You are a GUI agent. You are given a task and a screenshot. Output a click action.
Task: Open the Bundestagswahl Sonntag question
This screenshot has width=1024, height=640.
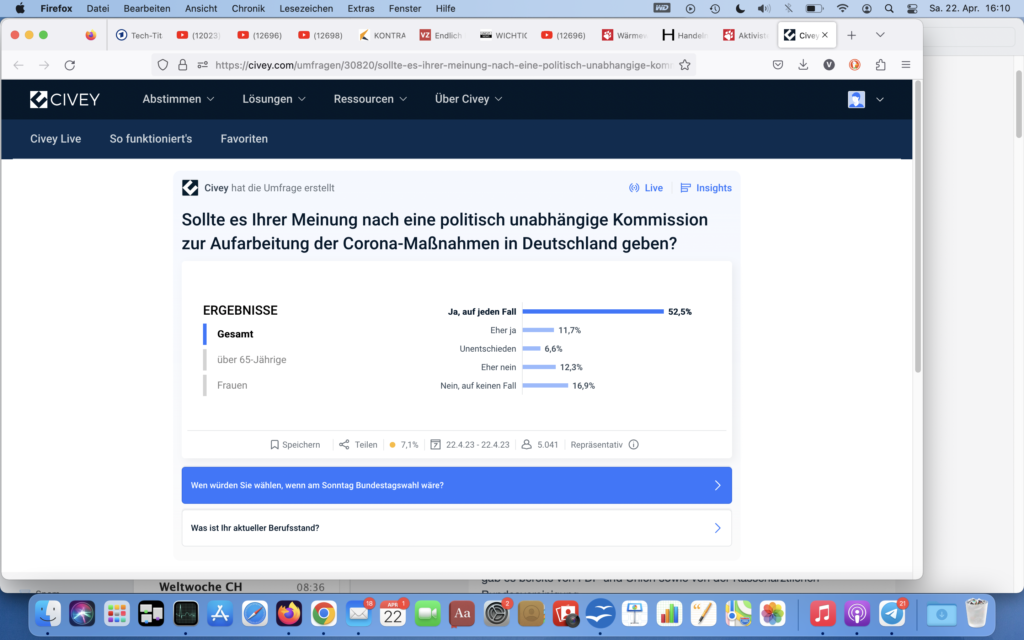[x=456, y=485]
